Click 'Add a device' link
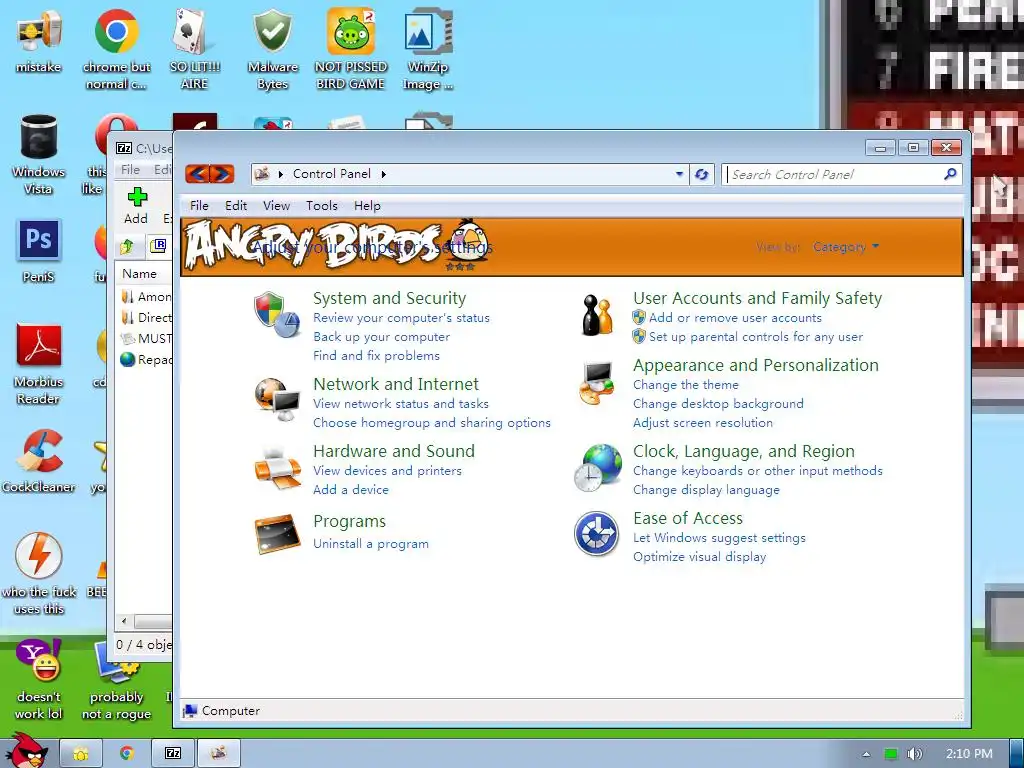1024x768 pixels. coord(351,490)
